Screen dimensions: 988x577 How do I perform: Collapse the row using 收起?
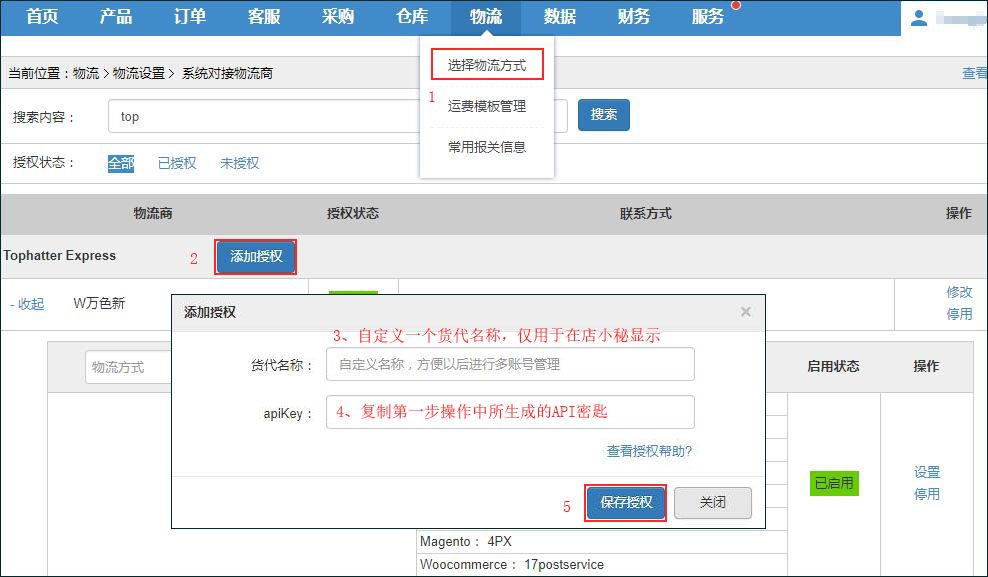(x=28, y=304)
